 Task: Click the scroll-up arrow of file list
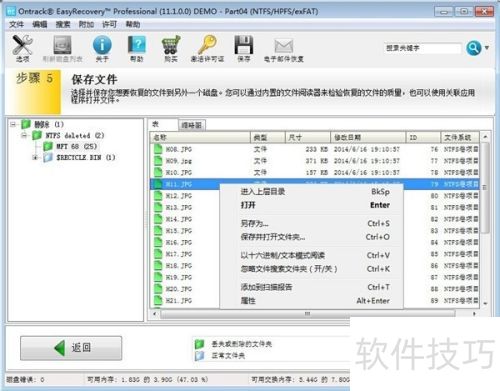(485, 137)
